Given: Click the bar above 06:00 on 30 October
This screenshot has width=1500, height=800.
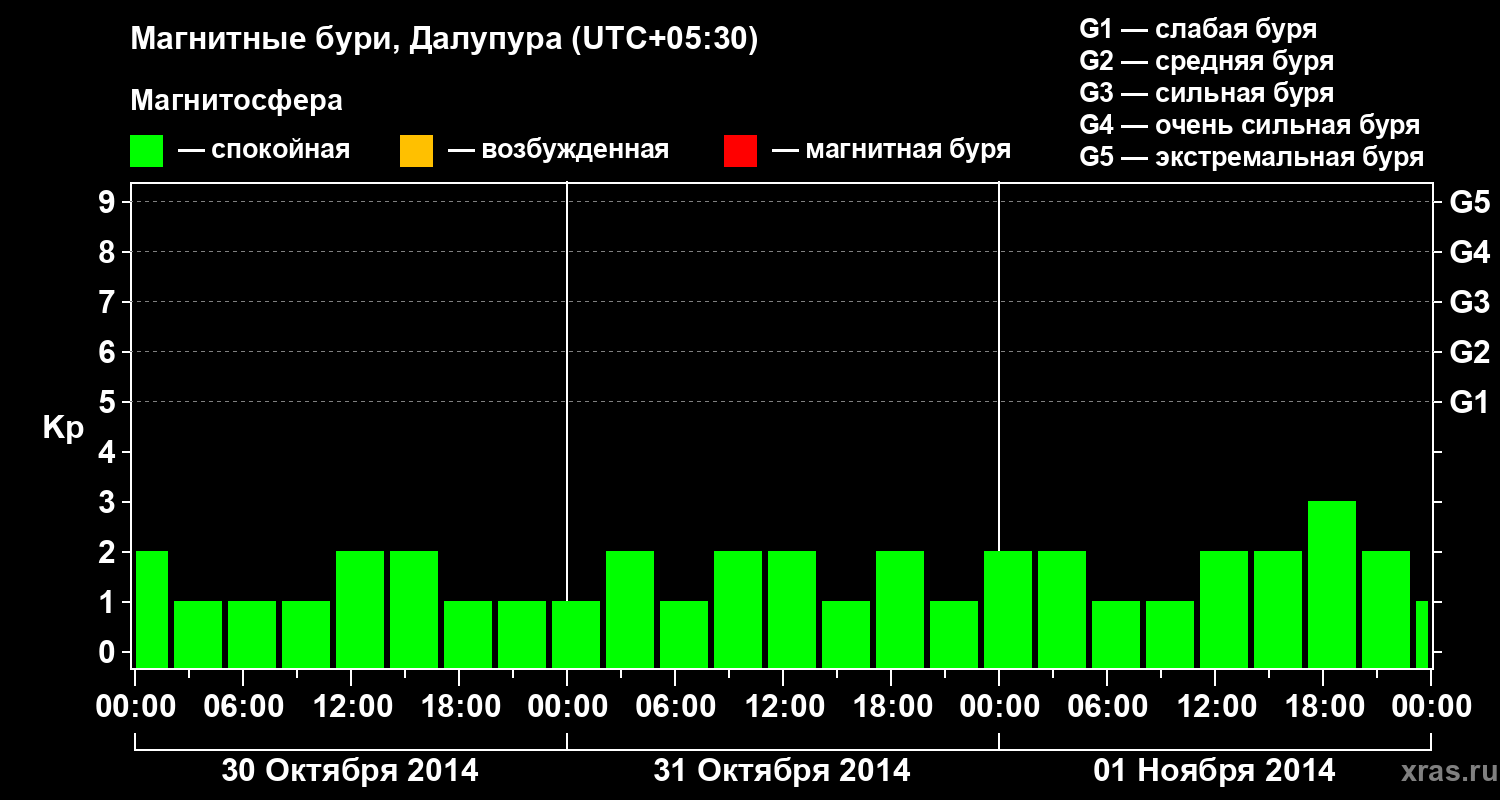Looking at the screenshot, I should coord(252,634).
